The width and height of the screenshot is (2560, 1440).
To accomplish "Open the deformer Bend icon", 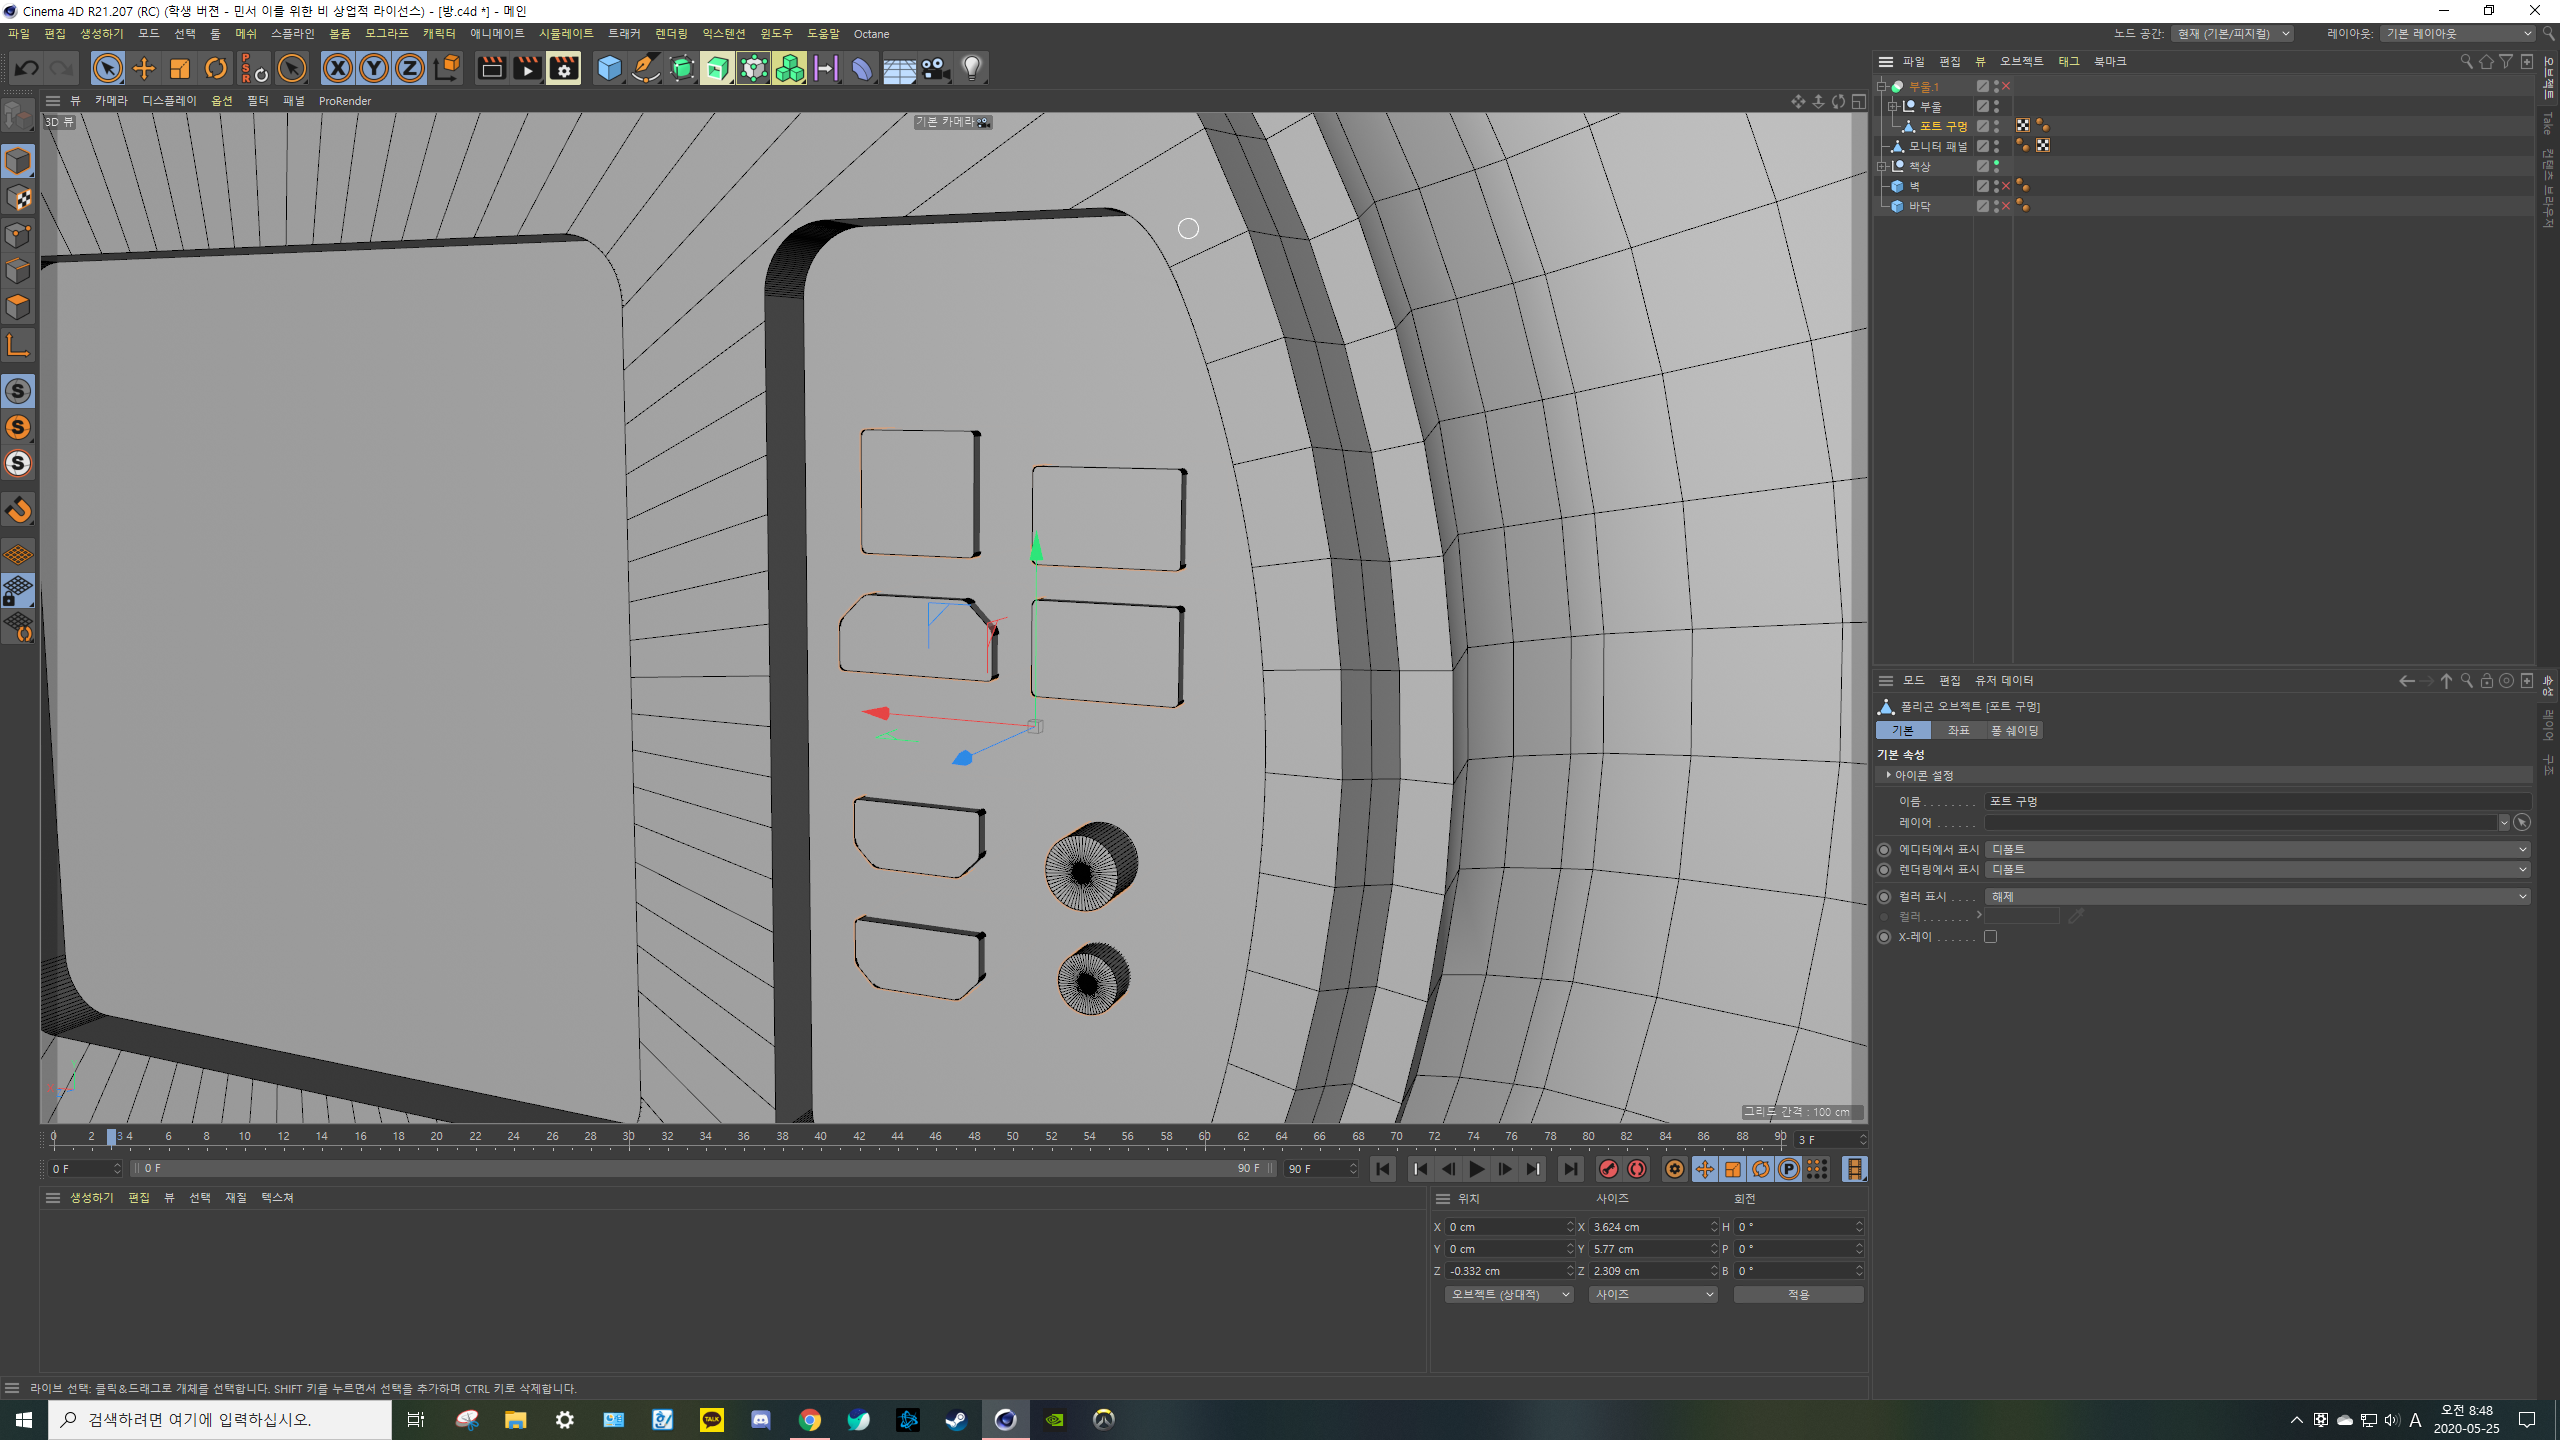I will click(862, 68).
